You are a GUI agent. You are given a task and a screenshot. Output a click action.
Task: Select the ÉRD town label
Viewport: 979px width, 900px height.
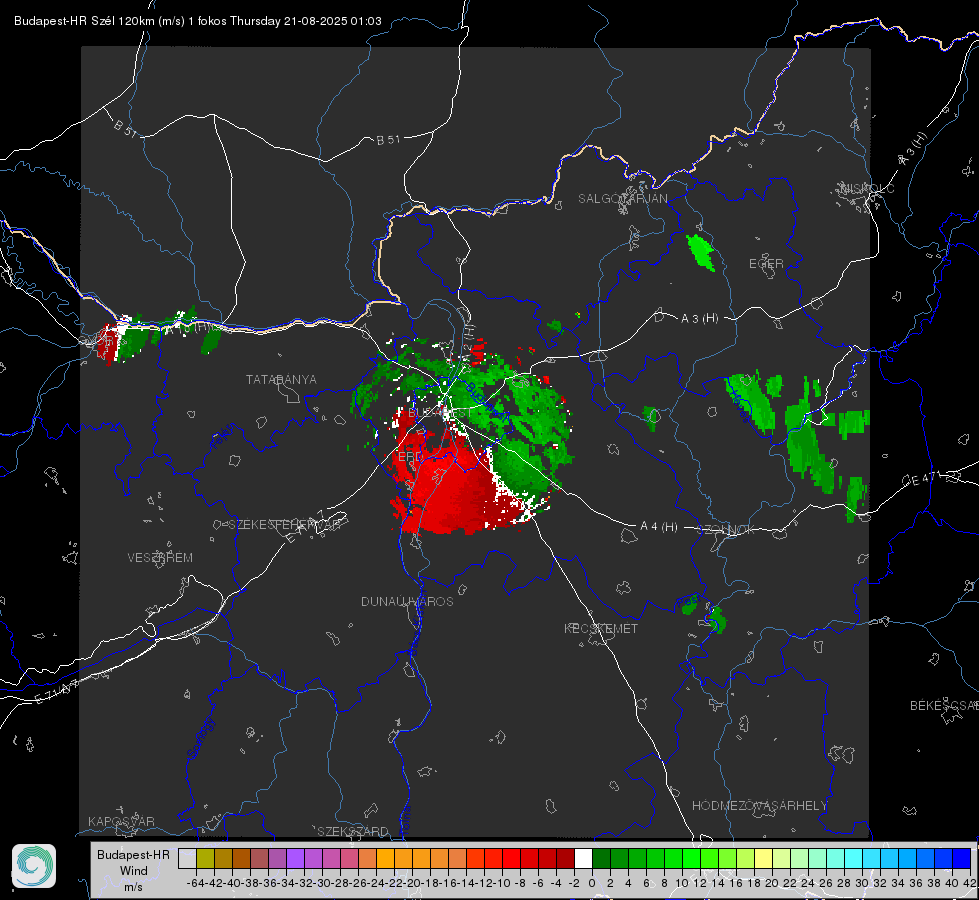[x=410, y=457]
